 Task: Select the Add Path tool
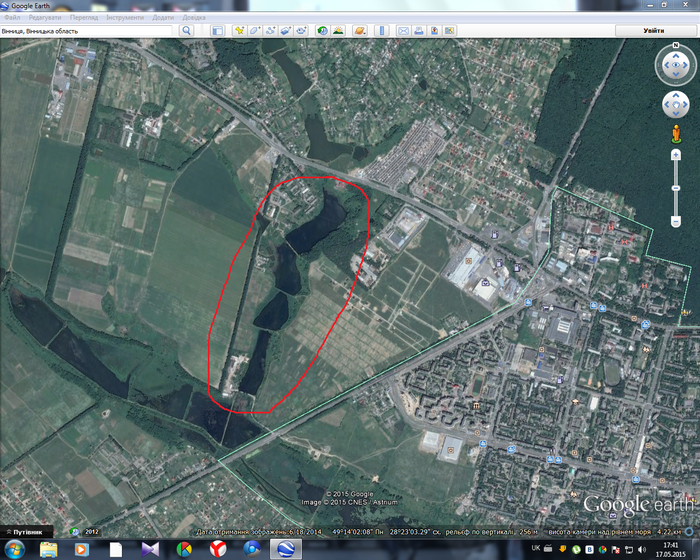pyautogui.click(x=270, y=30)
